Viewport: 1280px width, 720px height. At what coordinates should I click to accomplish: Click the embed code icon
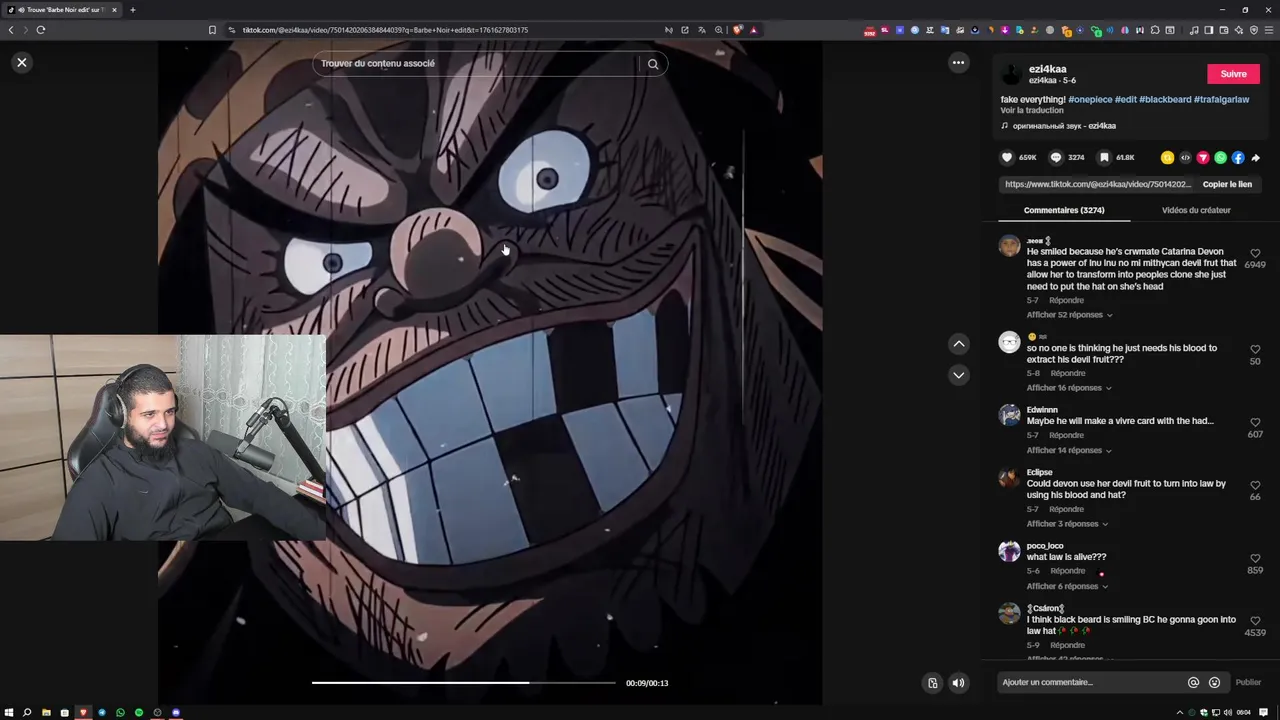point(1185,158)
